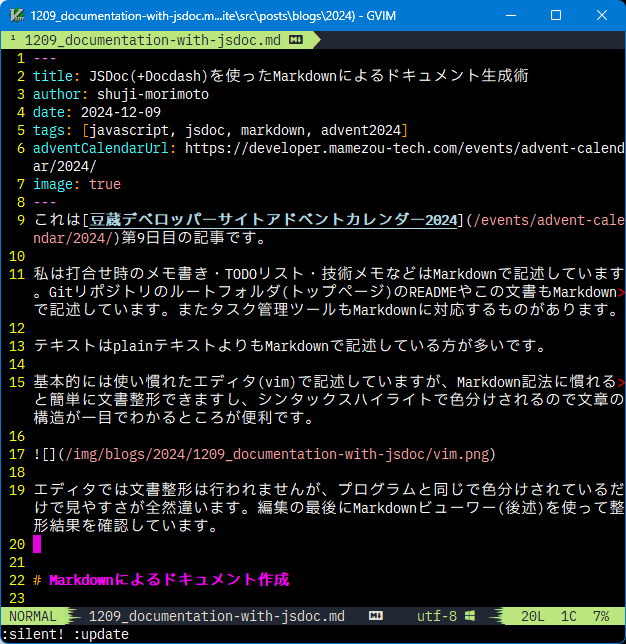This screenshot has width=626, height=644.
Task: Click the Markdown icon in the status line
Action: pyautogui.click(x=376, y=616)
